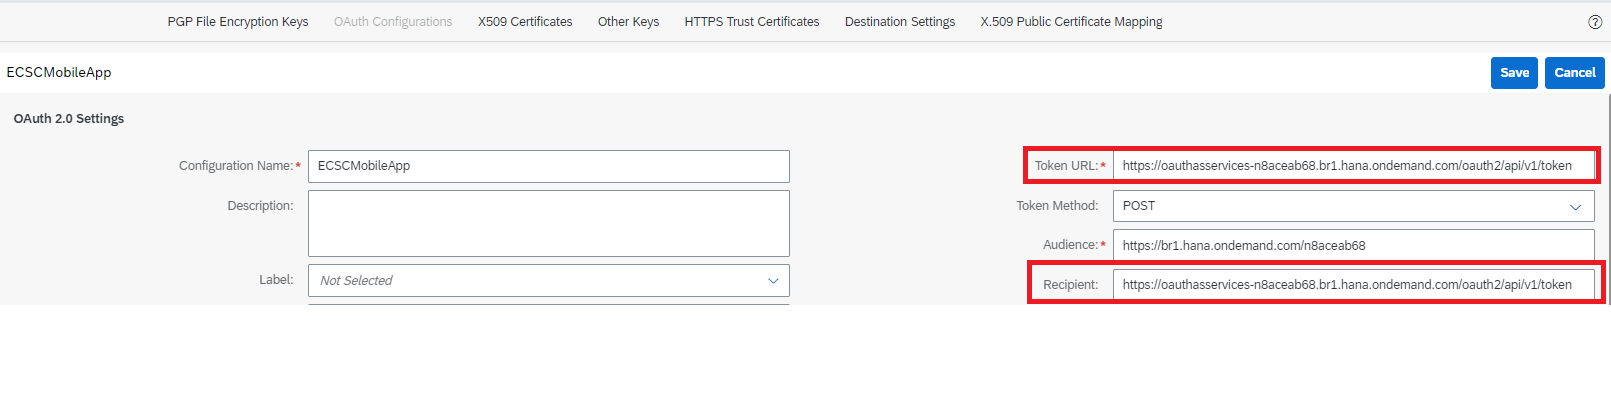The width and height of the screenshot is (1611, 419).
Task: Switch to PGP File Encryption Keys tab
Action: click(x=238, y=21)
